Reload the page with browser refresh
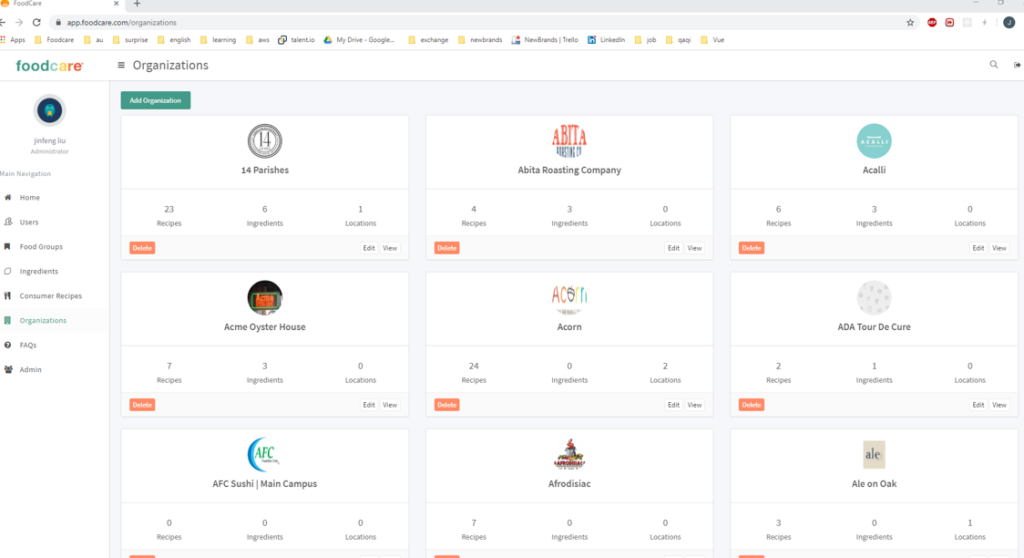The width and height of the screenshot is (1024, 558). coord(37,22)
